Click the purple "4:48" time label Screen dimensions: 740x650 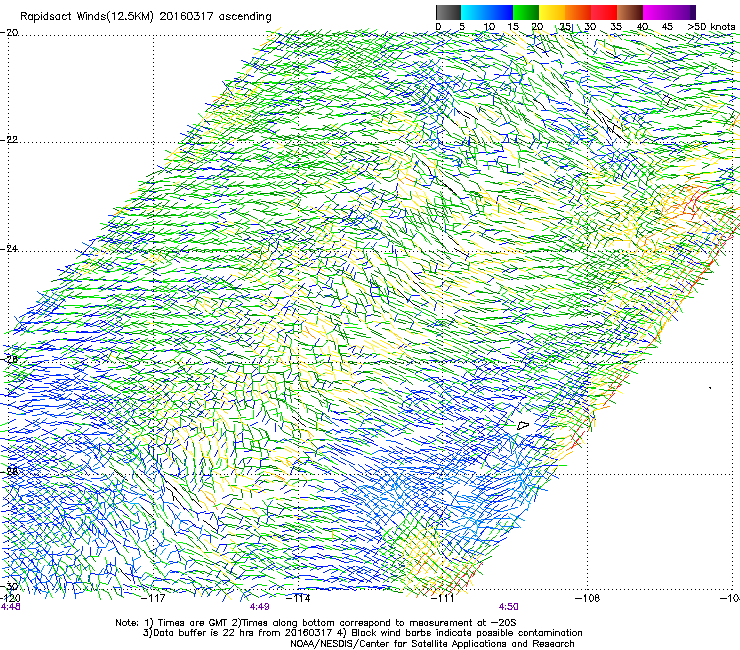pos(10,607)
